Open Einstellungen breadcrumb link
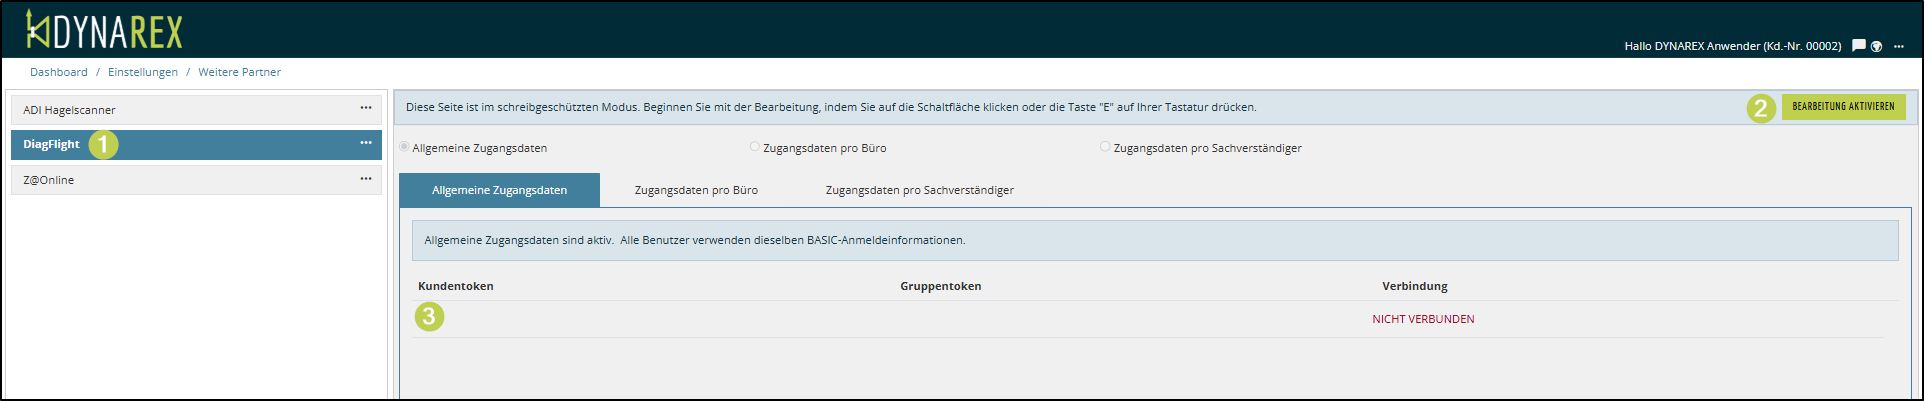 pyautogui.click(x=143, y=72)
